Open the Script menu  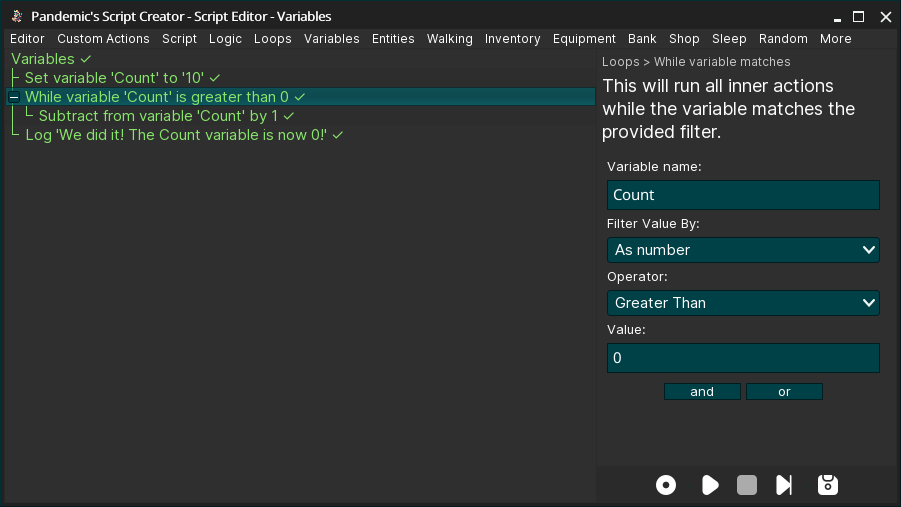[179, 39]
